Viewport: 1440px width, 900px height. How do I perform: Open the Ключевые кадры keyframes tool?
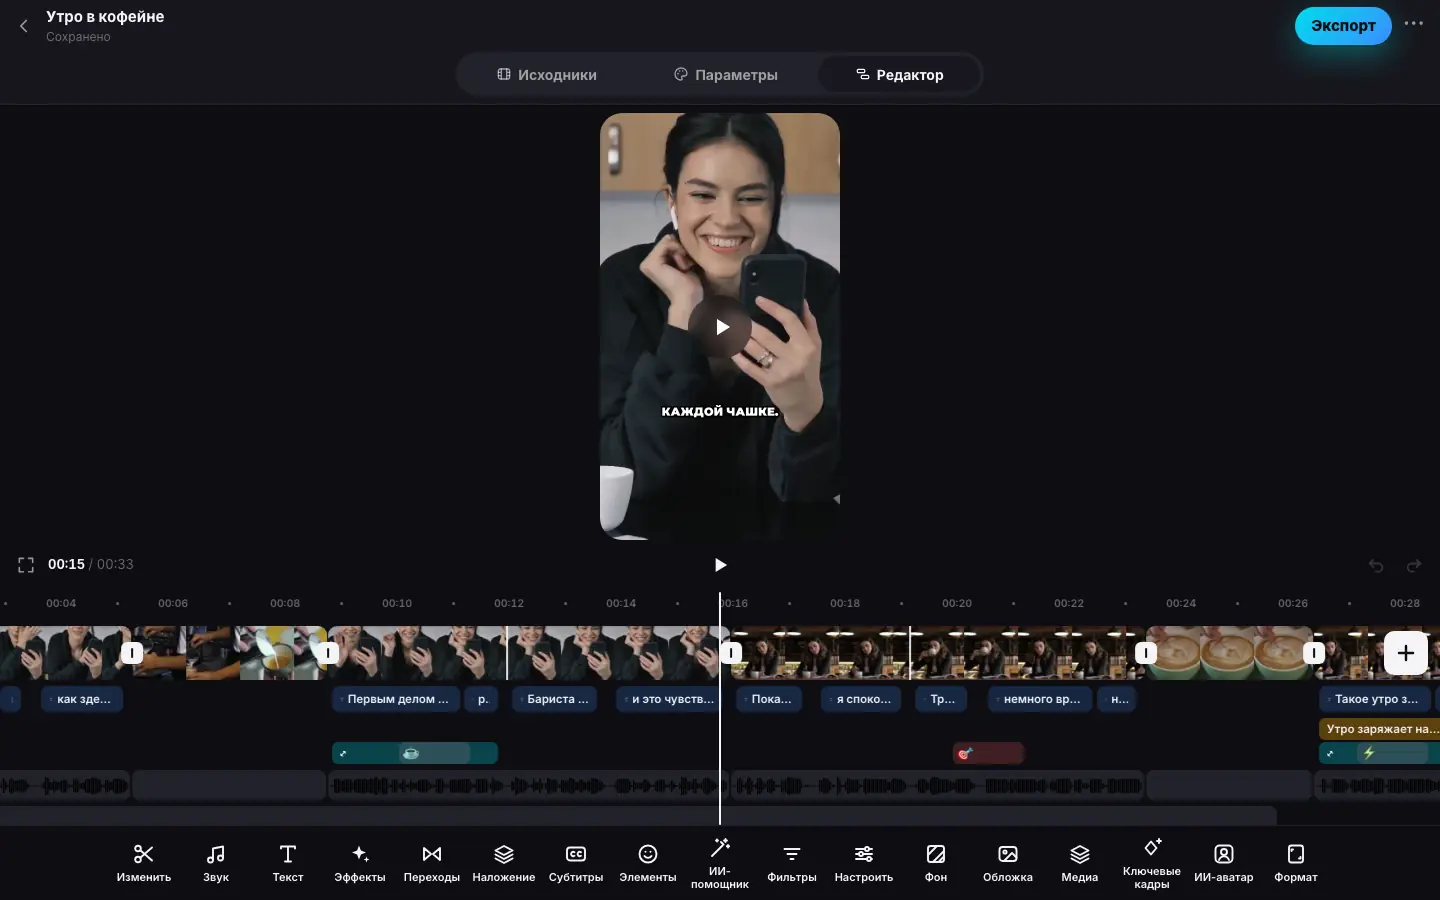(1152, 863)
